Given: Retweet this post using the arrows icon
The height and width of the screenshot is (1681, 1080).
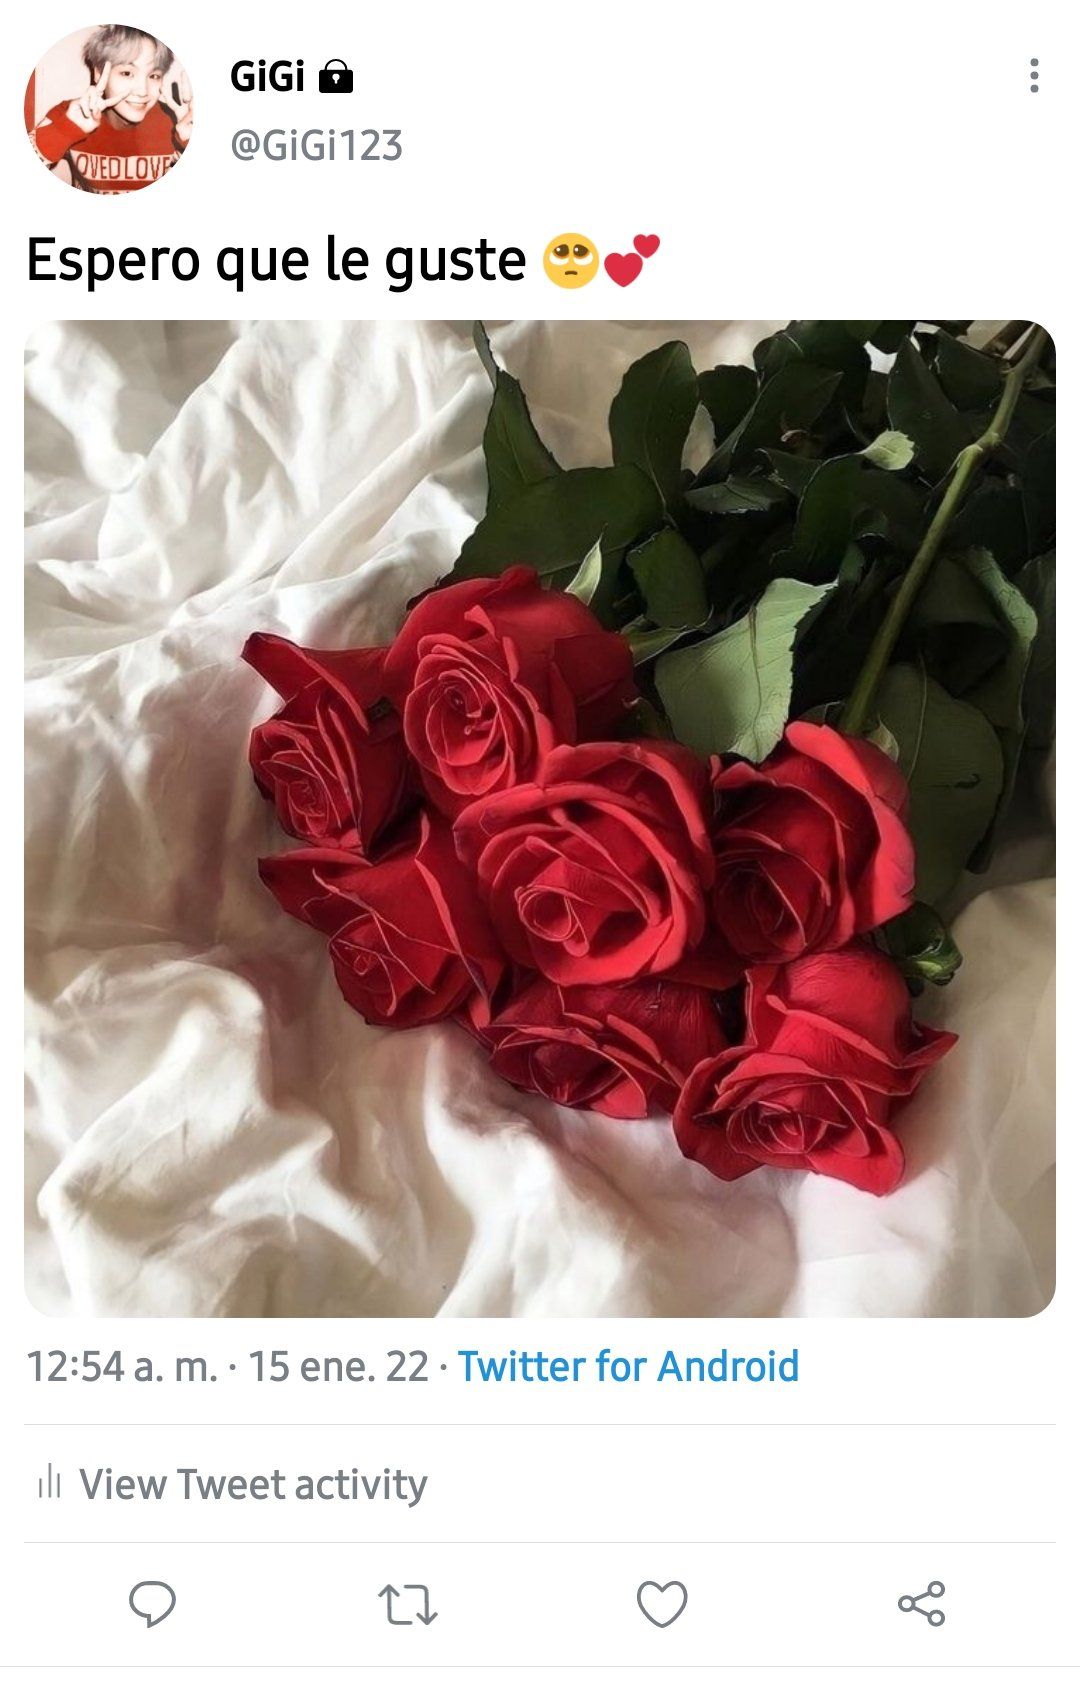Looking at the screenshot, I should pyautogui.click(x=408, y=1604).
